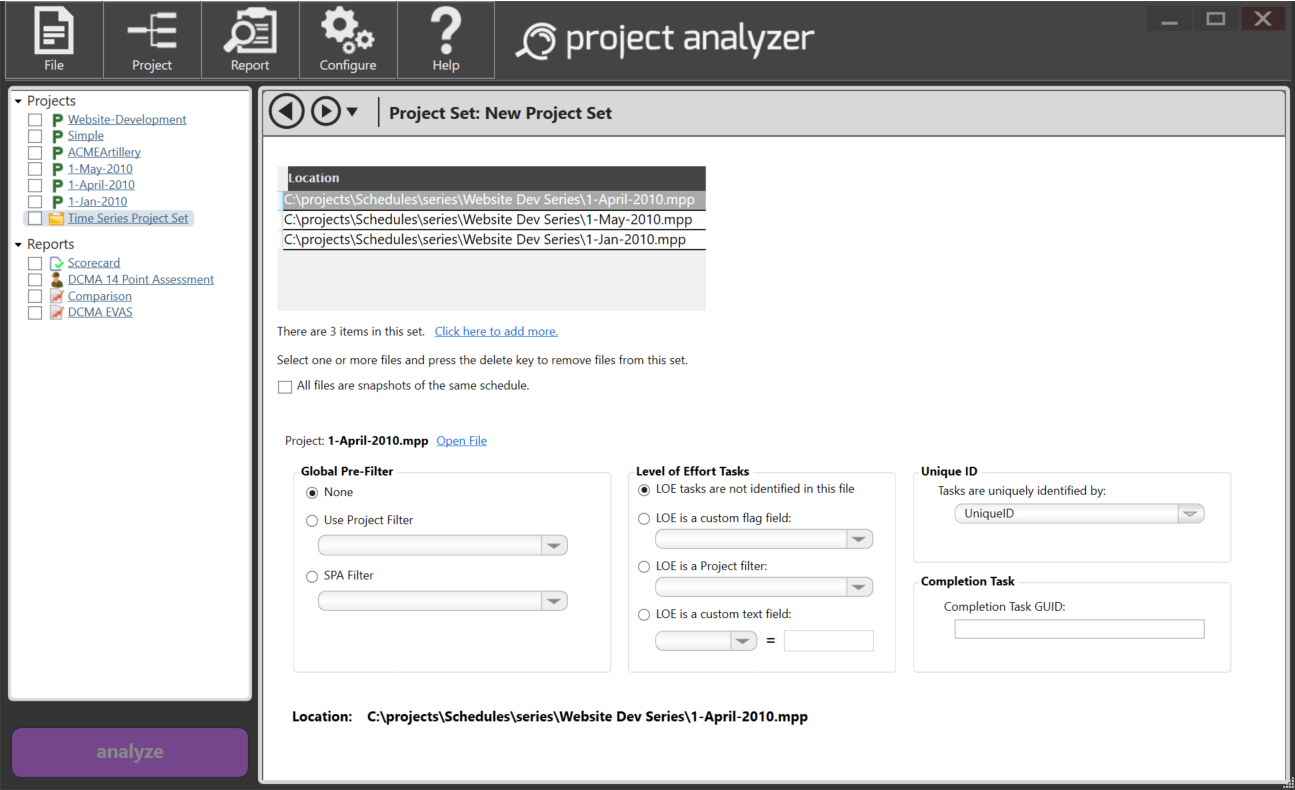Open DCMA 14 Point Assessment report

tap(140, 280)
